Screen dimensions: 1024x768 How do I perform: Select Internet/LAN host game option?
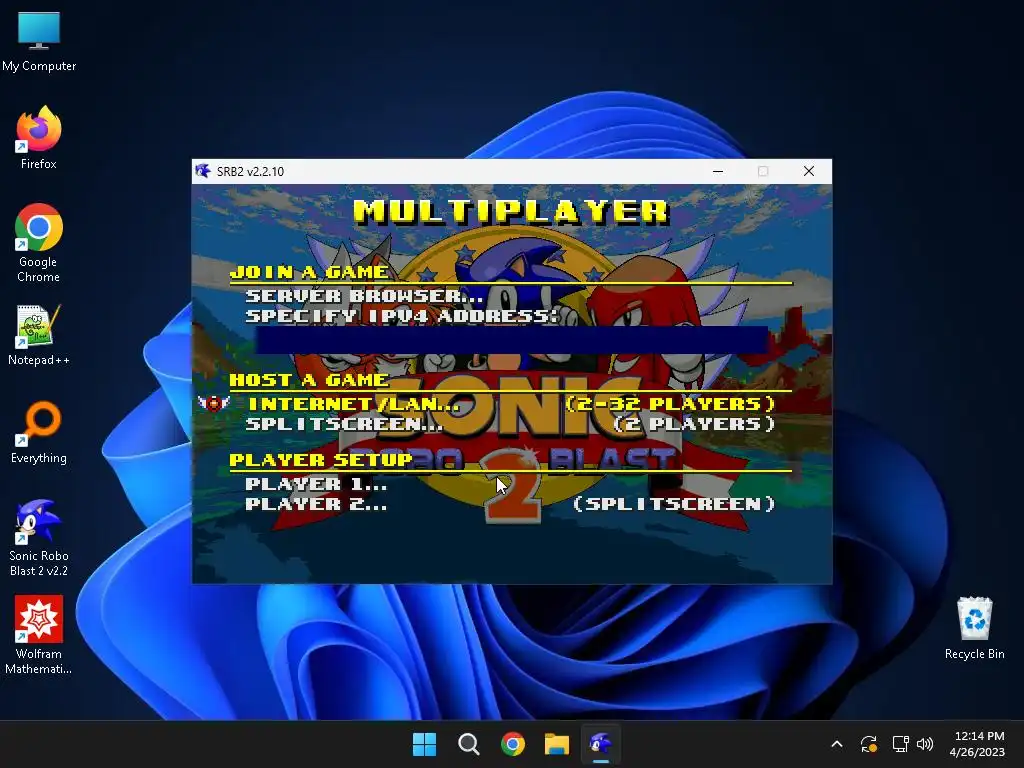point(353,404)
